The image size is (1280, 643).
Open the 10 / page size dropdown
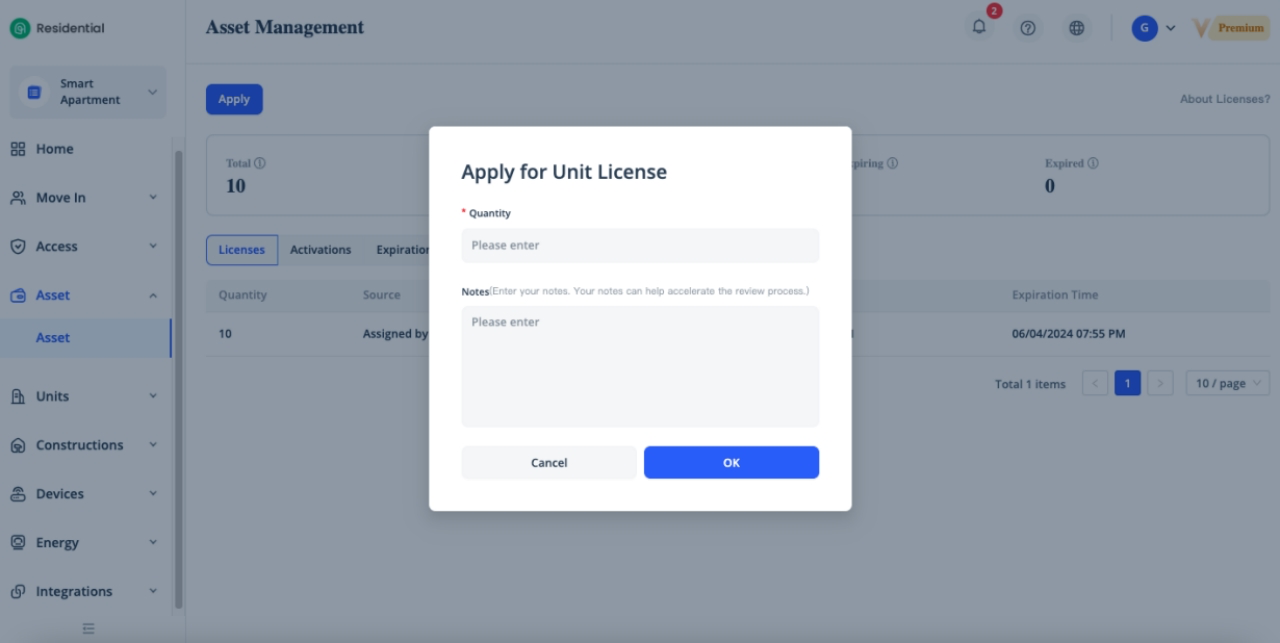click(x=1227, y=383)
